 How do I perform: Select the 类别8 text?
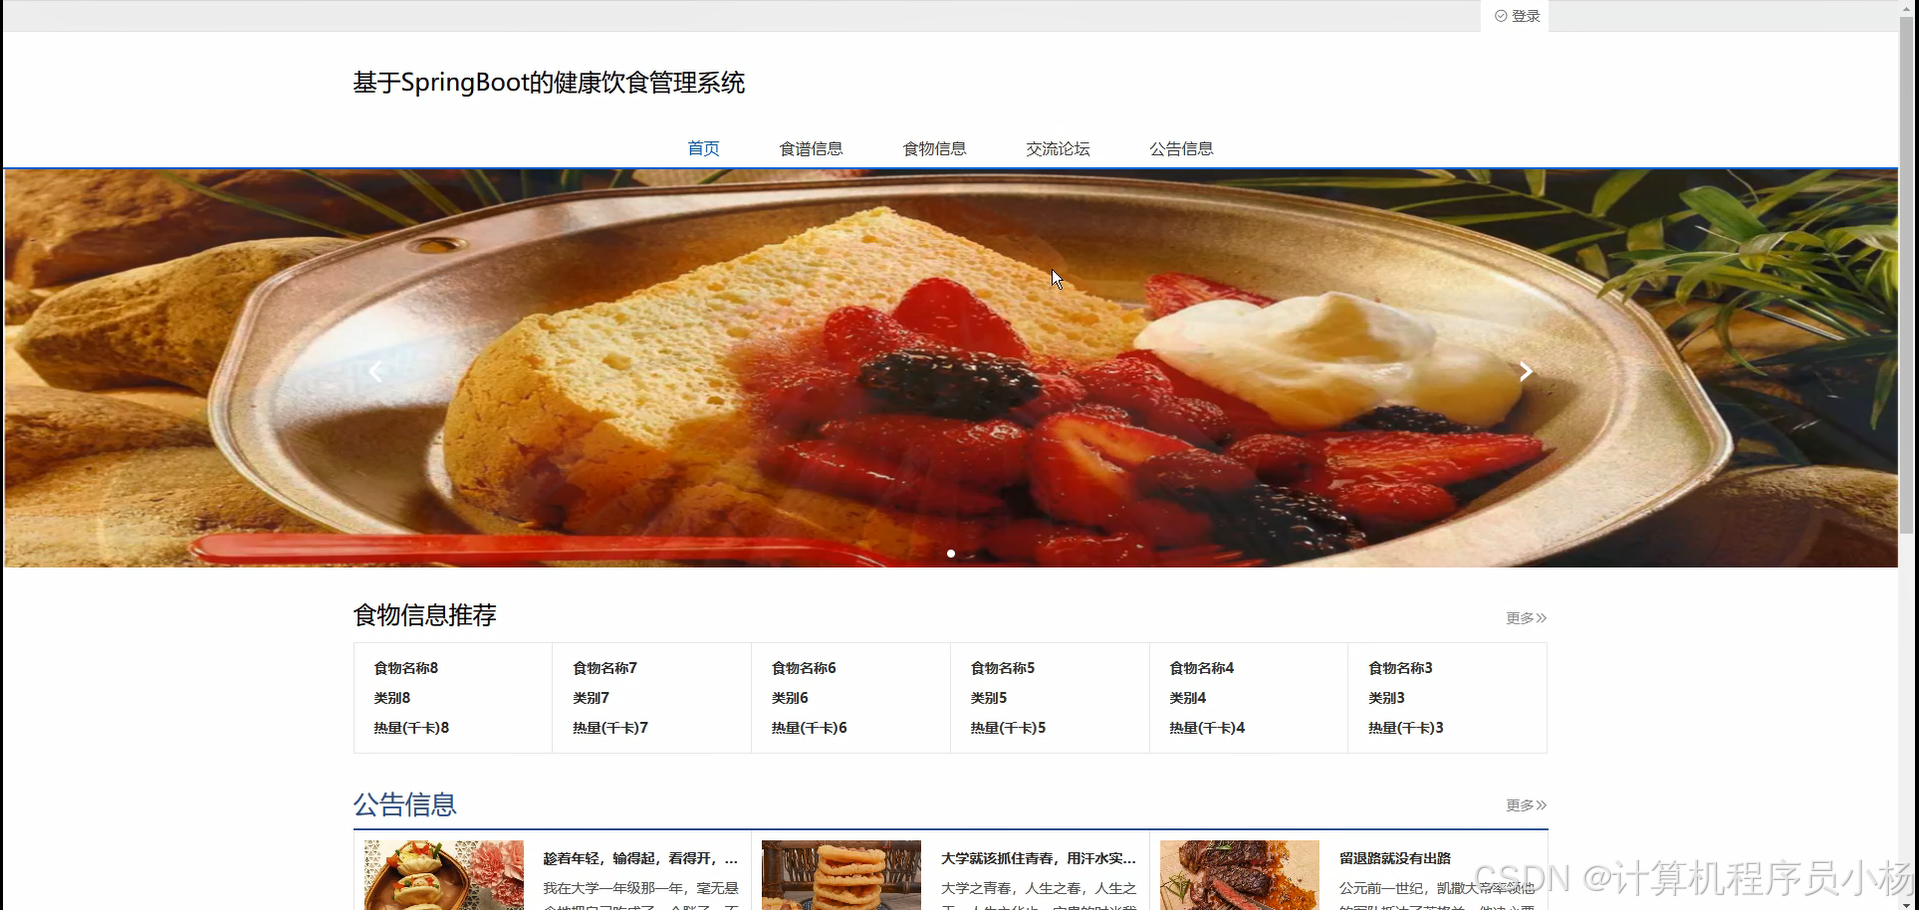coord(392,698)
